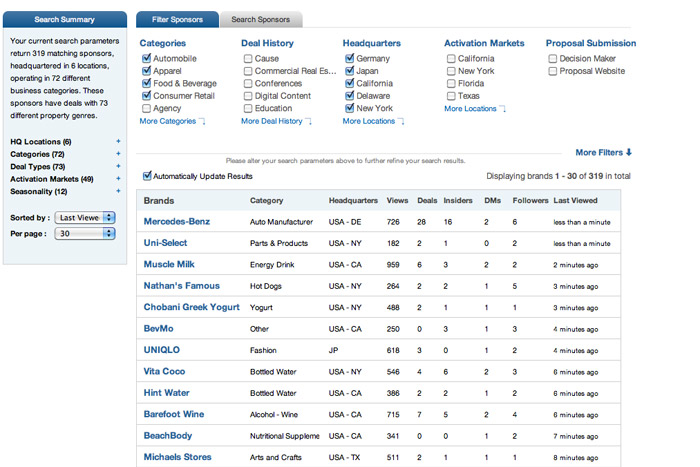The width and height of the screenshot is (700, 467).
Task: Open More Deal History link
Action: coord(276,121)
